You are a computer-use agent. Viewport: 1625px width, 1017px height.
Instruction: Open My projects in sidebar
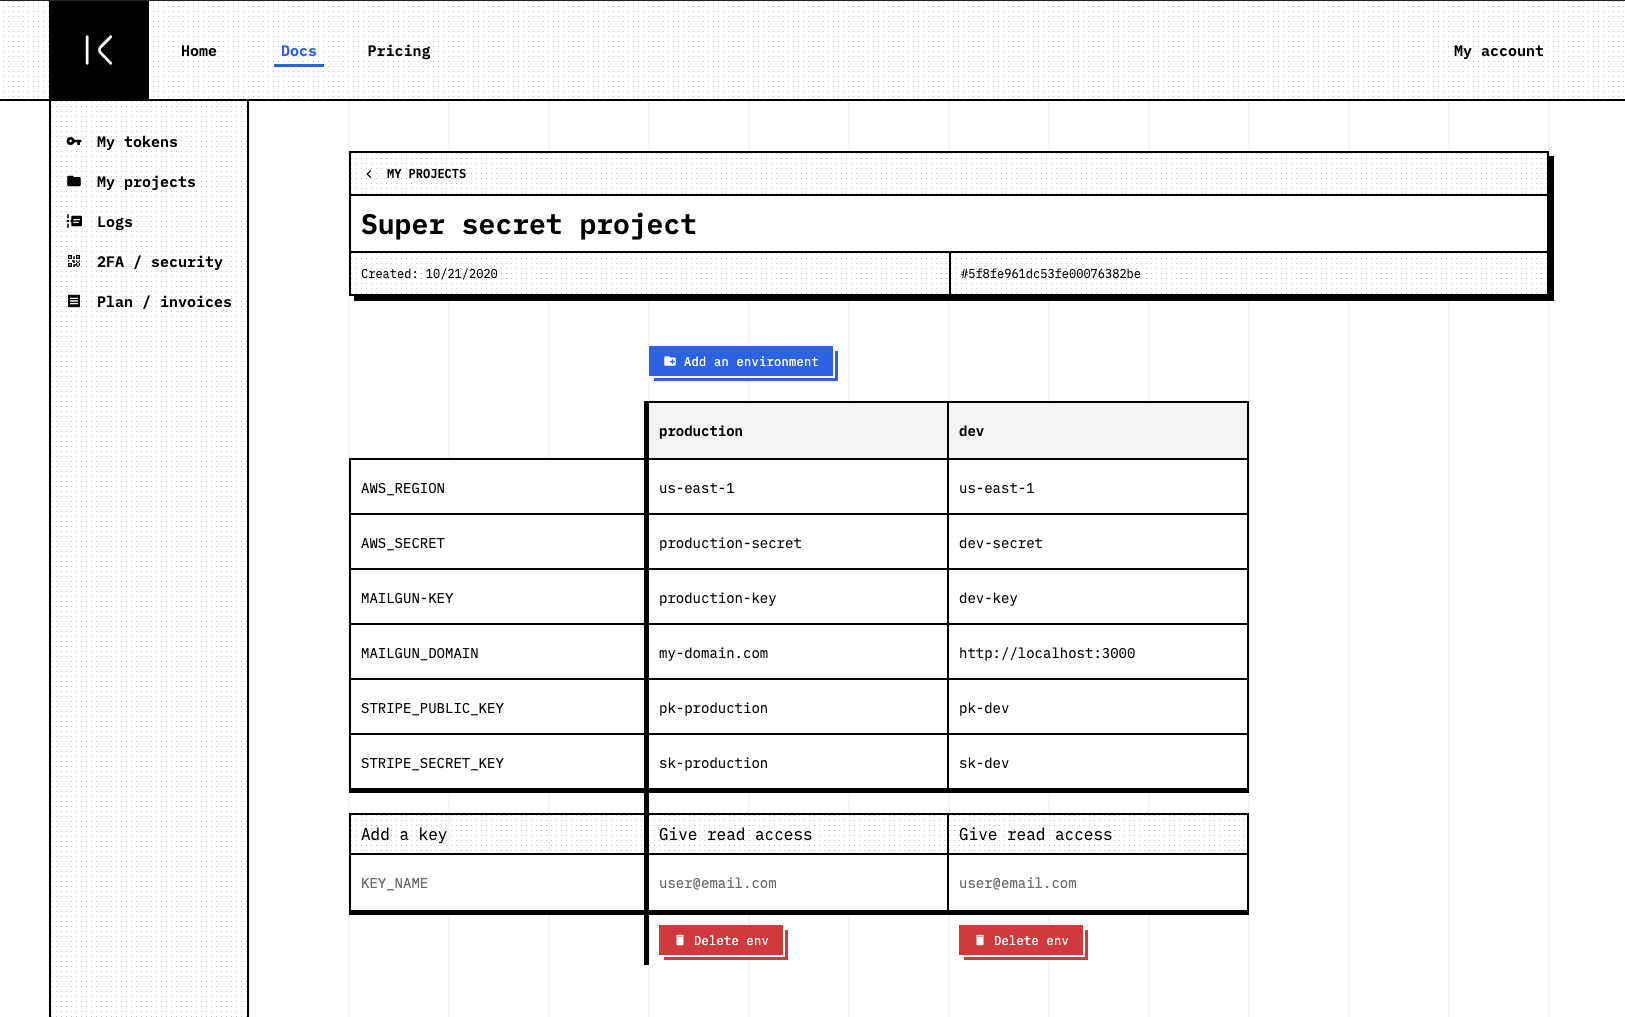tap(146, 182)
